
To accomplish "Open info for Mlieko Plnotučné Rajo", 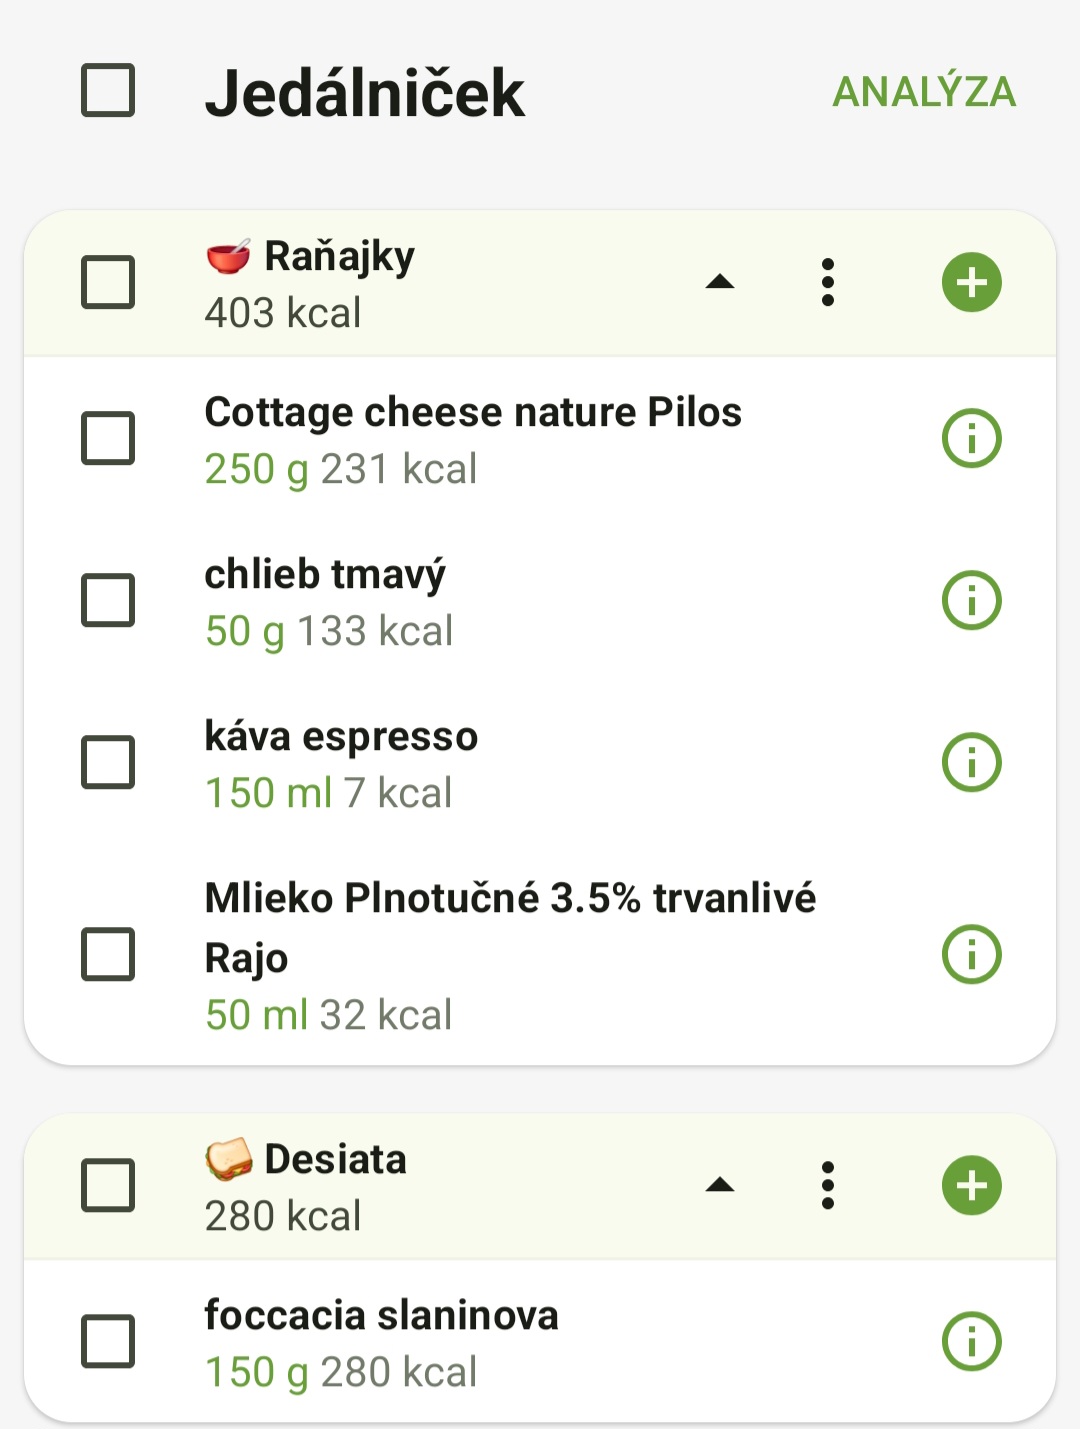I will point(971,954).
